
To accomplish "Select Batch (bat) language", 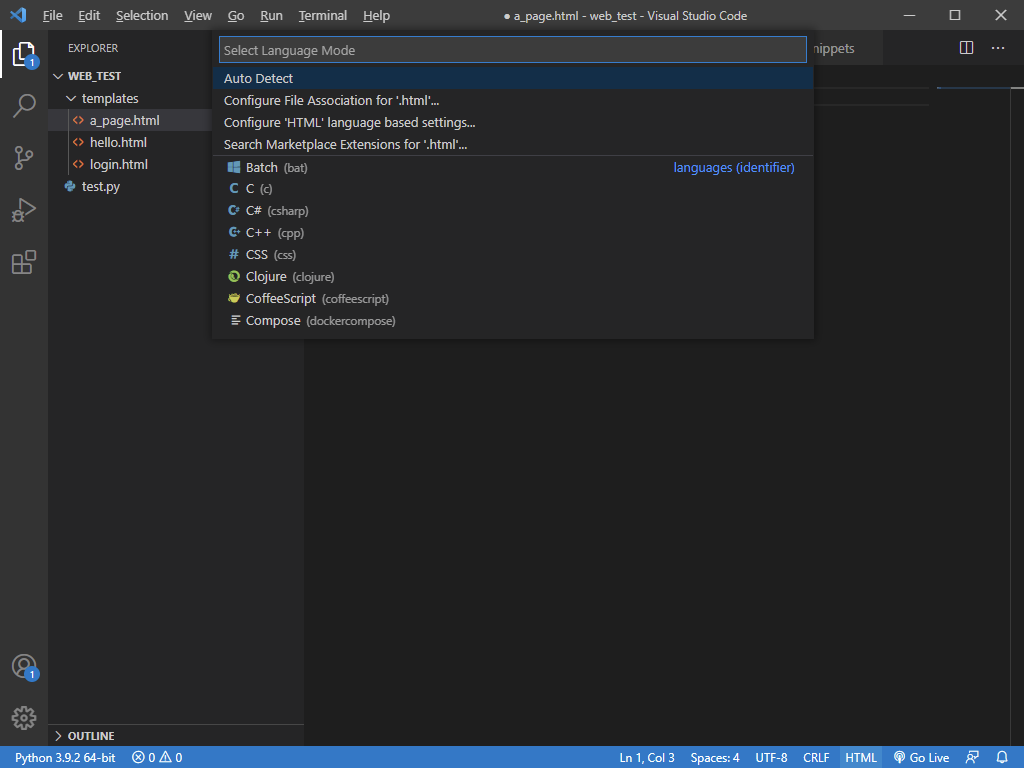I will 513,167.
